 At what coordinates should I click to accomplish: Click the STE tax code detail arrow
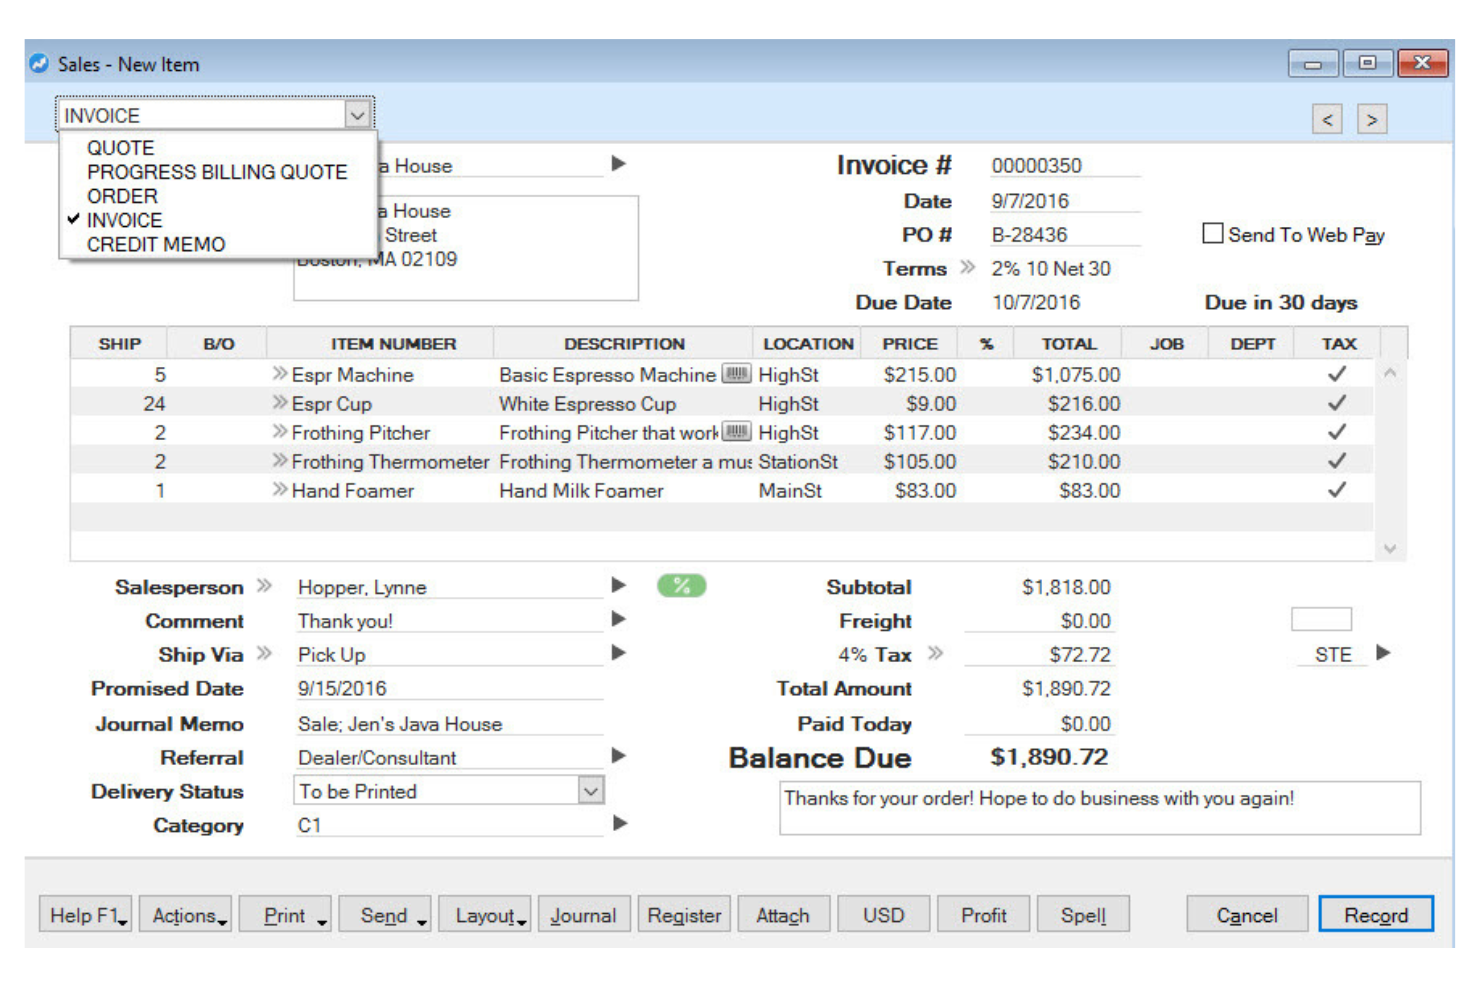point(1384,654)
